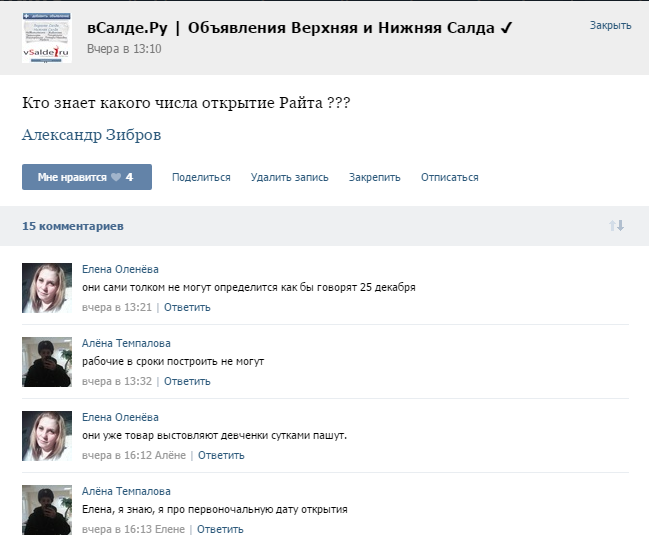This screenshot has width=649, height=543.
Task: Click Закрыть to close the post
Action: click(x=609, y=25)
